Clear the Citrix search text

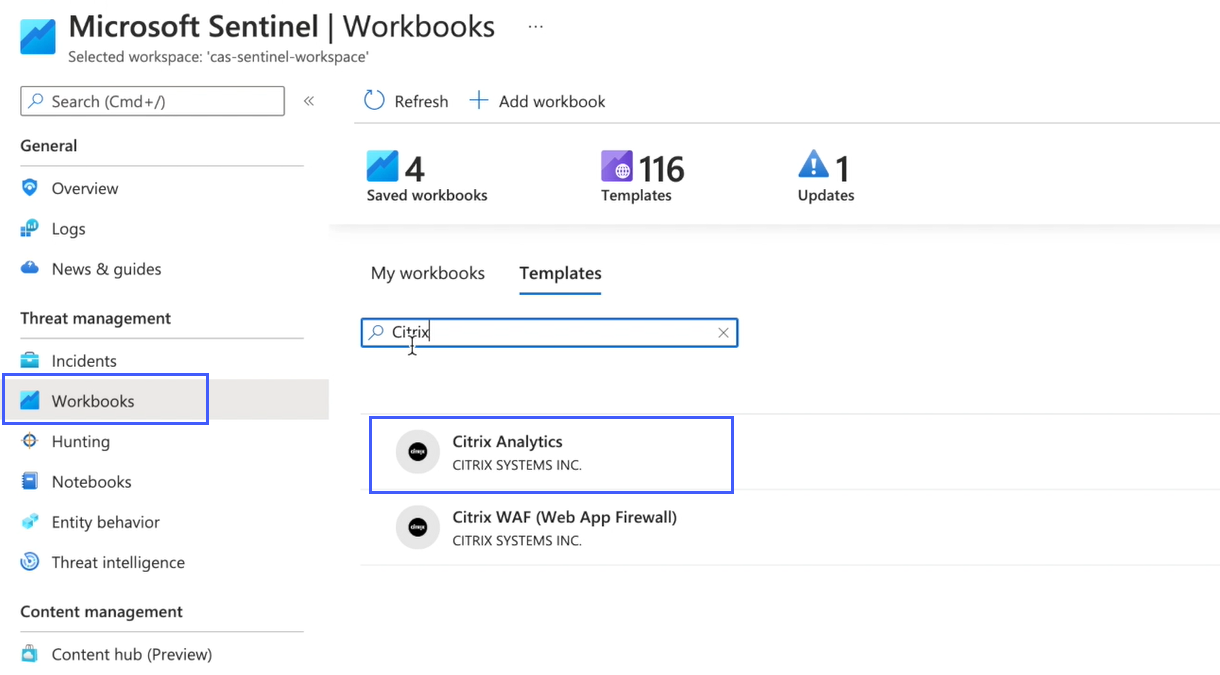point(723,333)
